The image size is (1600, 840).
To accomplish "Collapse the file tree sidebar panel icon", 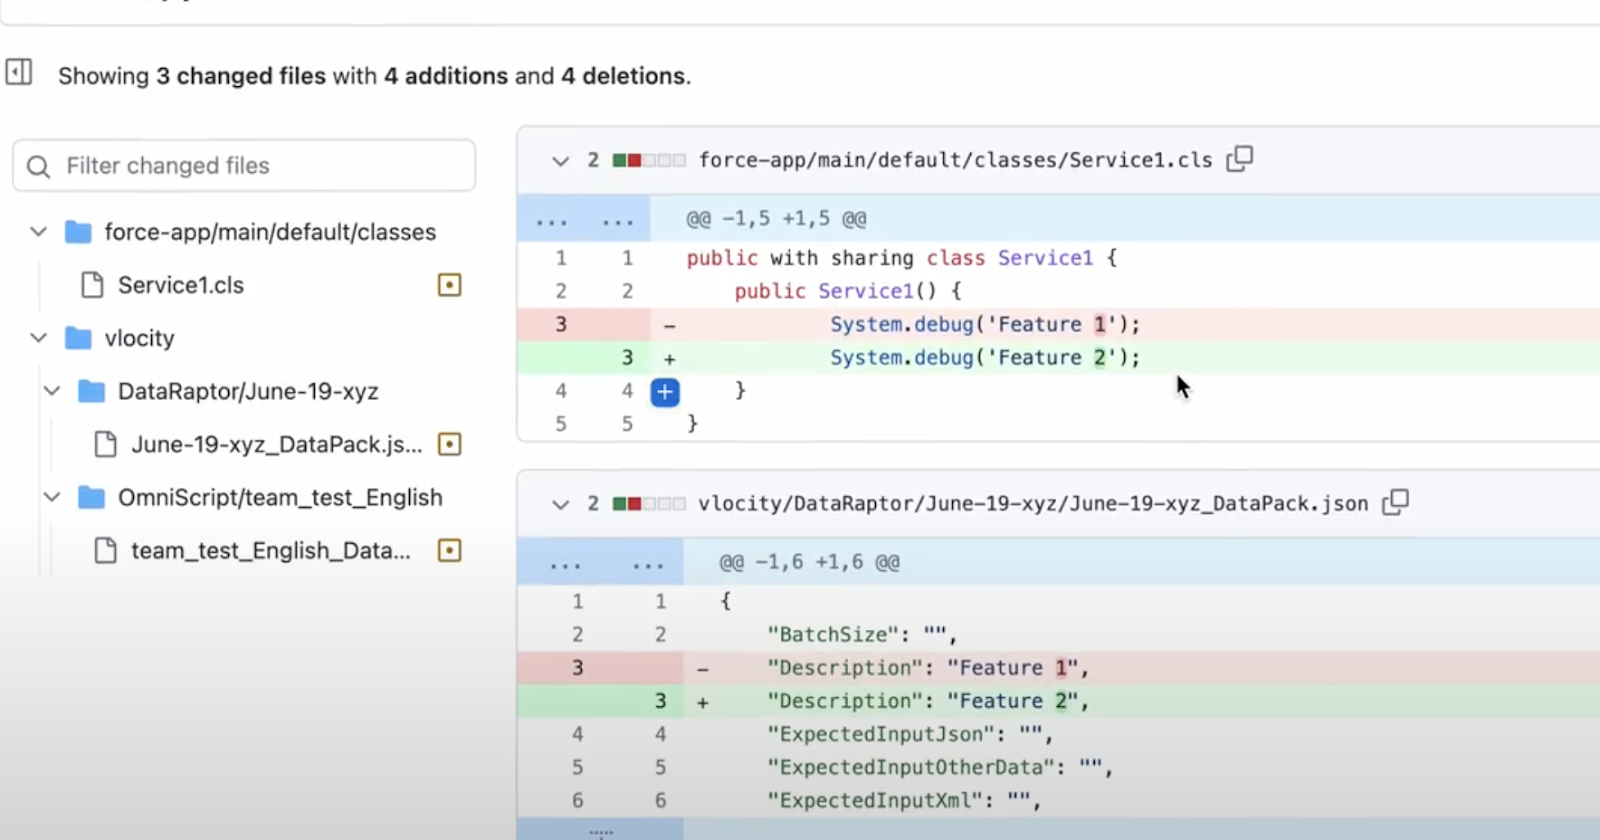I will 19,73.
